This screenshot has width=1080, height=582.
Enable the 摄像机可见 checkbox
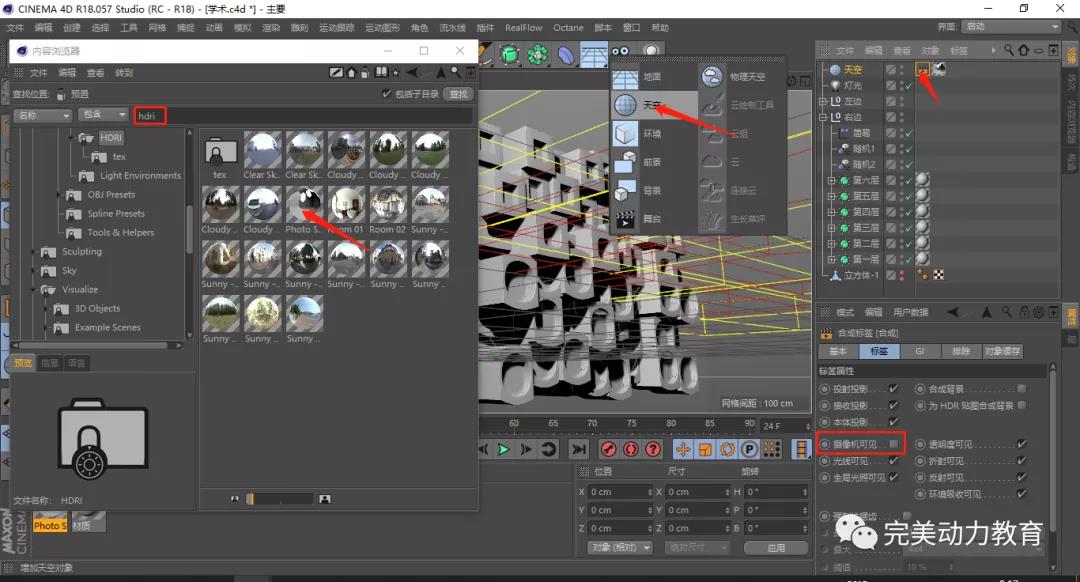894,444
